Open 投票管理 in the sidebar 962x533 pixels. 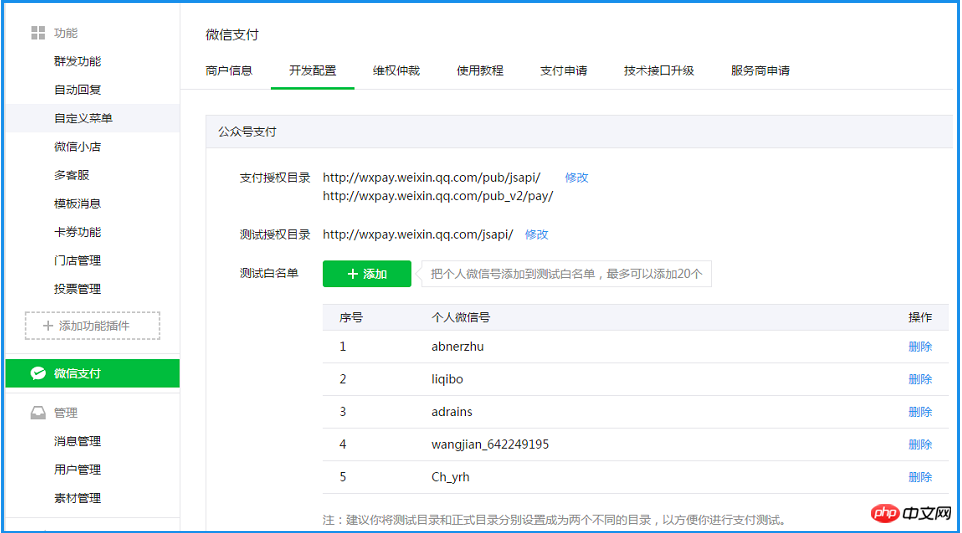77,289
